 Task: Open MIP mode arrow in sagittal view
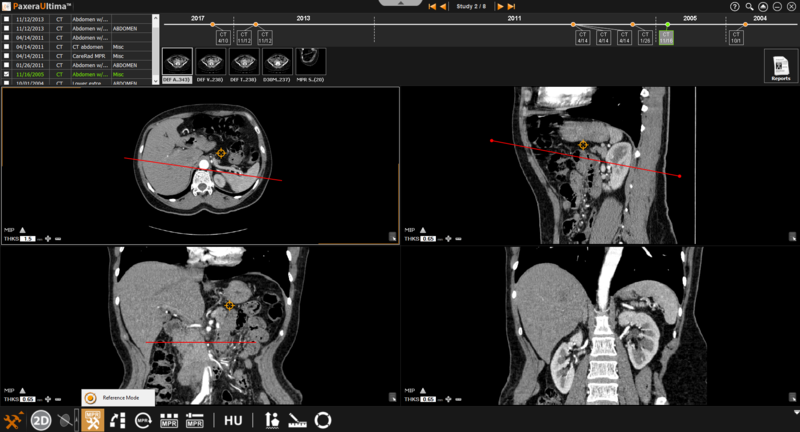422,229
